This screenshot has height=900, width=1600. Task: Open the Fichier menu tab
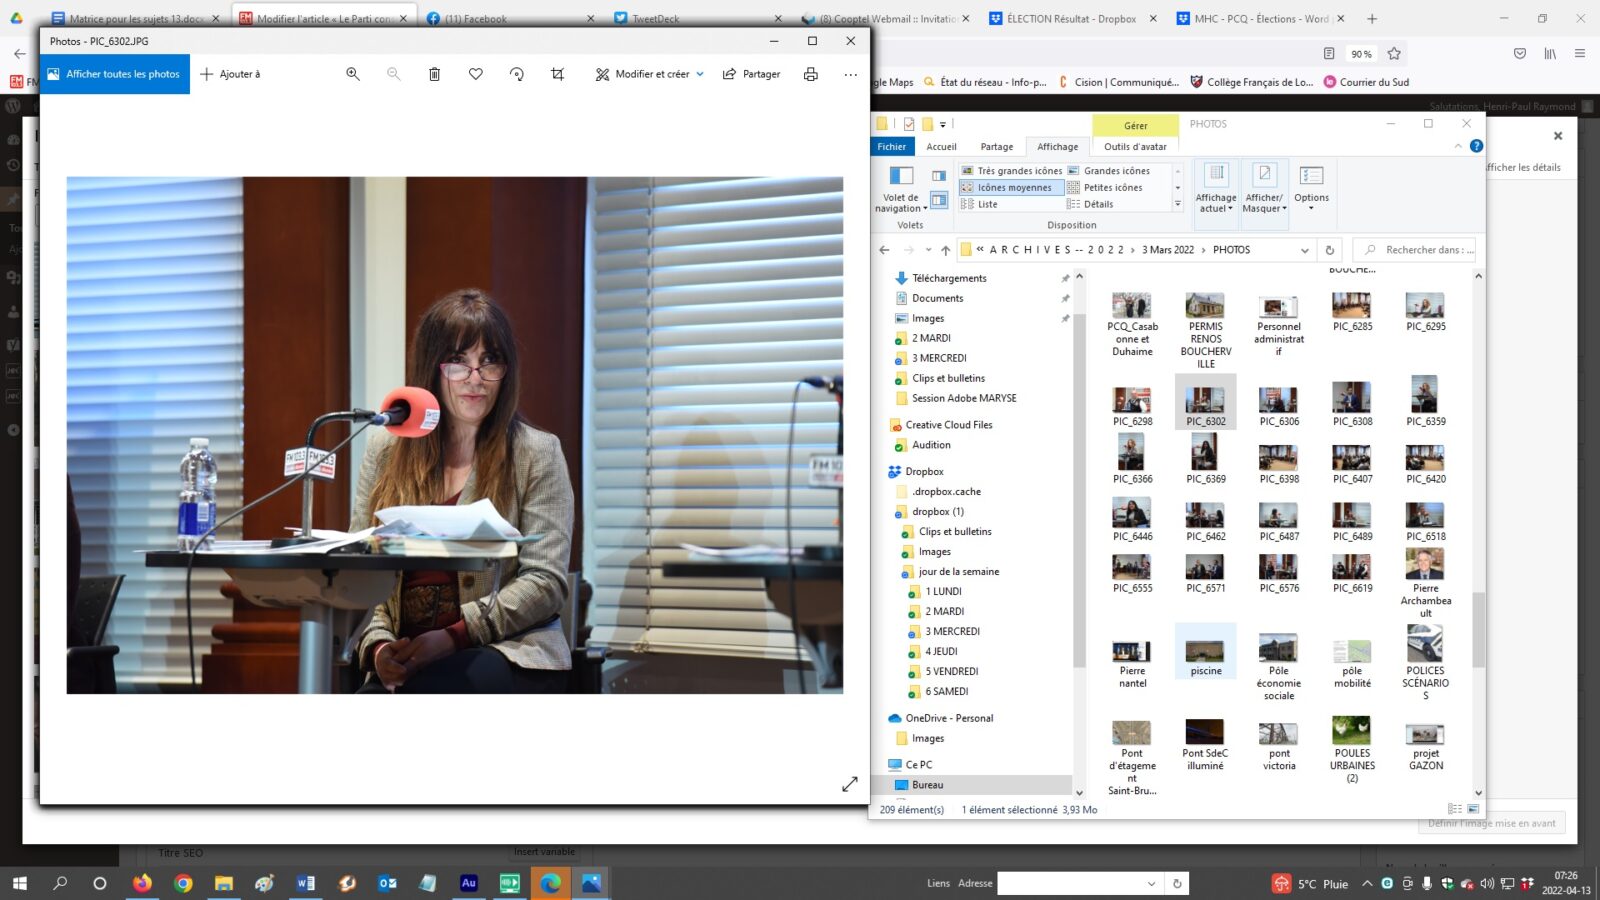[x=891, y=147]
